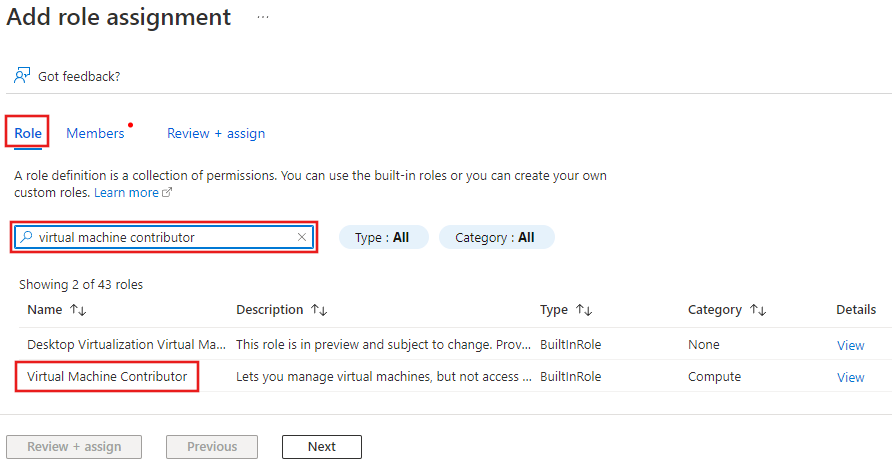Clear the role search text with X

(x=302, y=237)
